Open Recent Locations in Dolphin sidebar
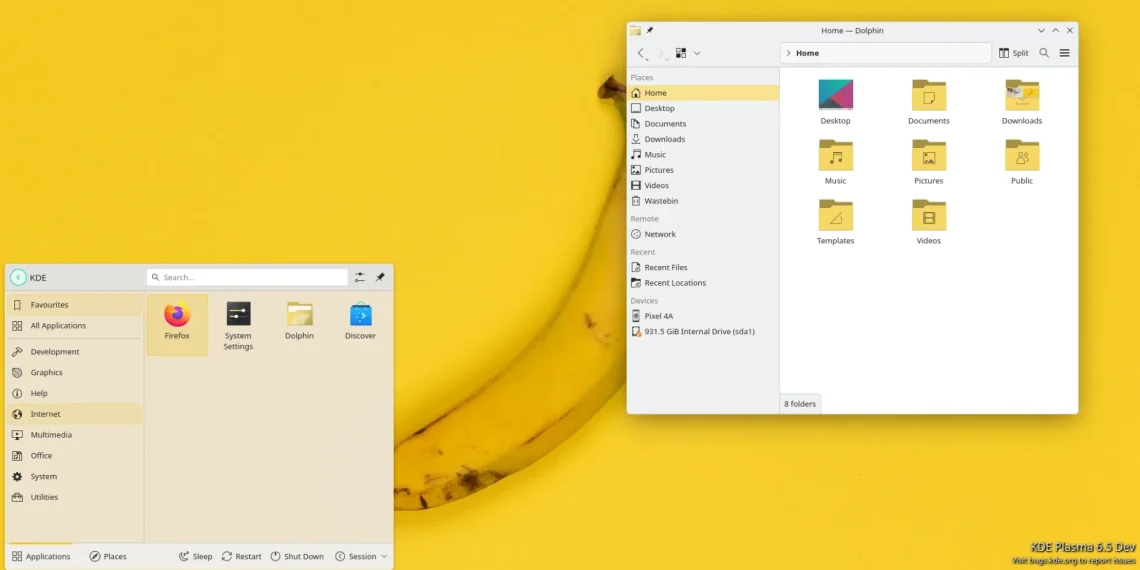Viewport: 1140px width, 570px height. pyautogui.click(x=702, y=283)
